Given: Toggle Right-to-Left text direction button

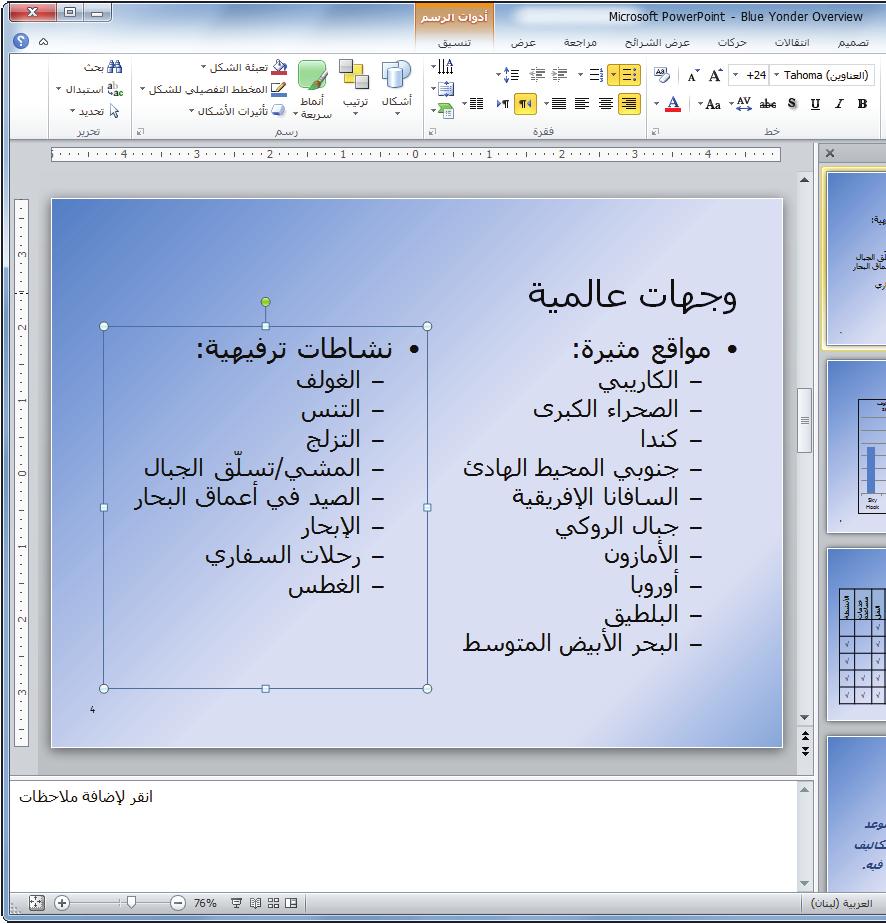Looking at the screenshot, I should tap(525, 104).
